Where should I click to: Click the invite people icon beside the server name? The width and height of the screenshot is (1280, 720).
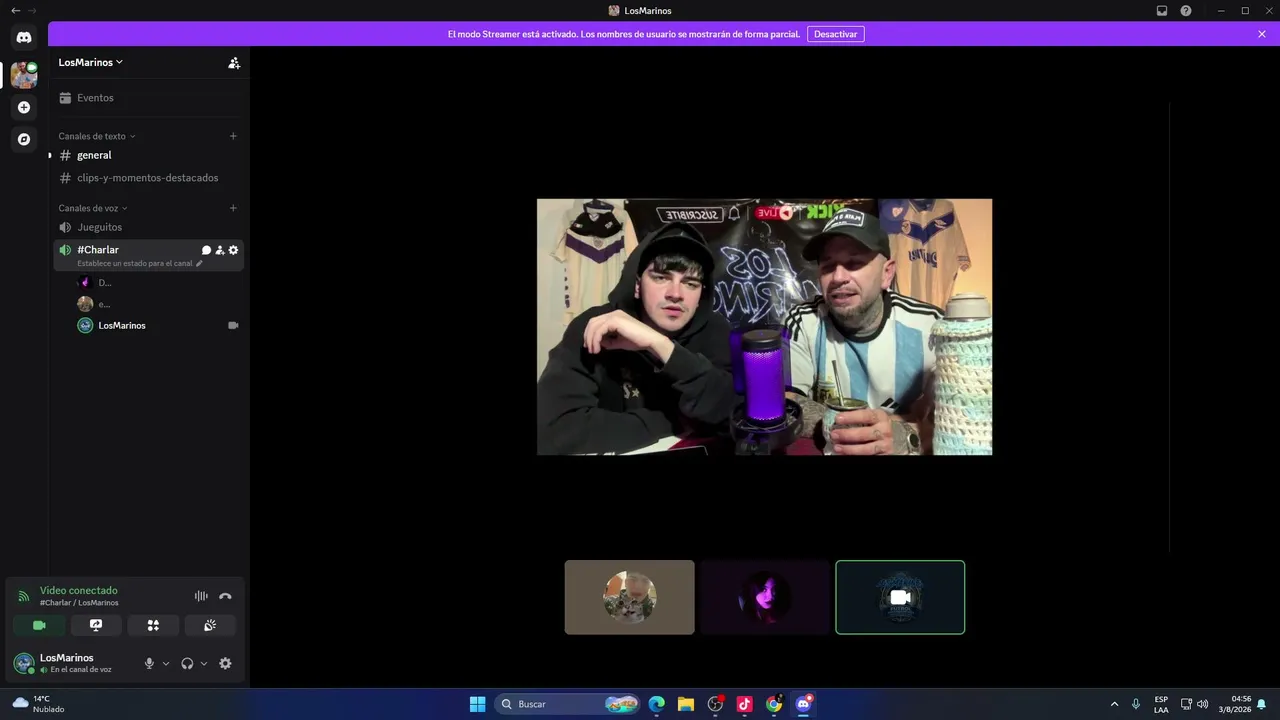click(x=233, y=62)
